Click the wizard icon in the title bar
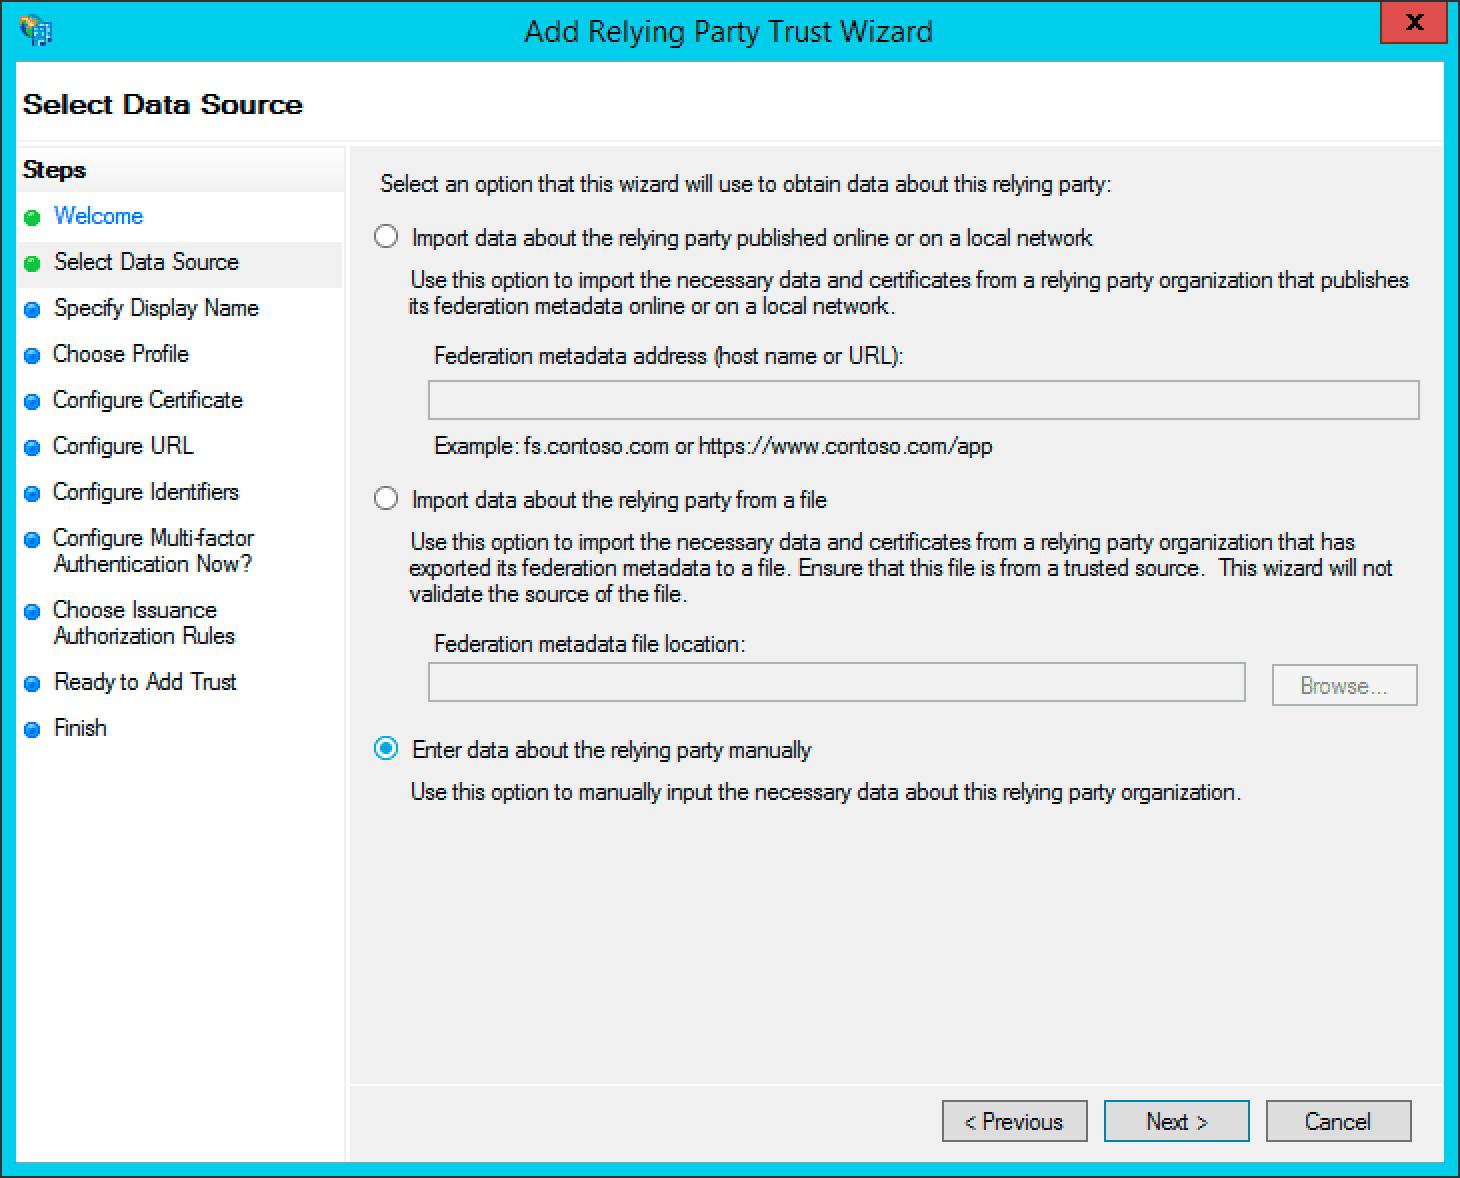1460x1178 pixels. click(35, 31)
